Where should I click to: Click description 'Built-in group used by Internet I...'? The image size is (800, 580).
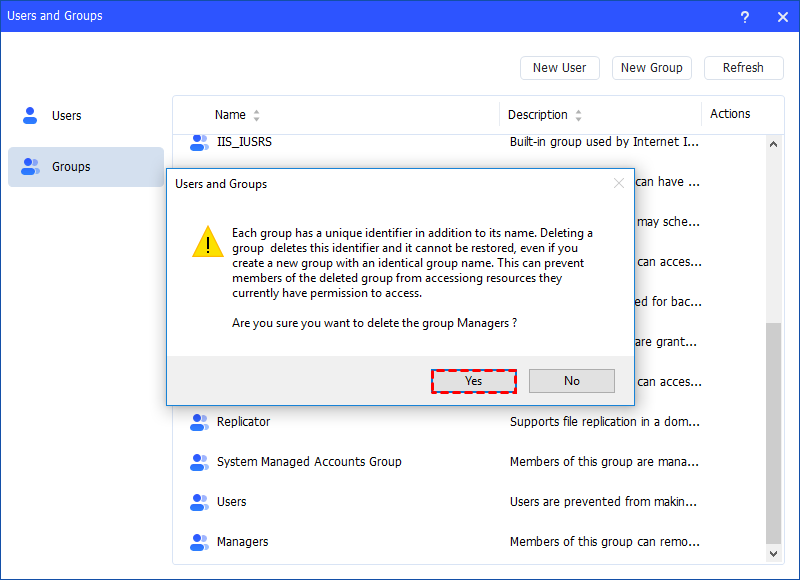pos(604,142)
